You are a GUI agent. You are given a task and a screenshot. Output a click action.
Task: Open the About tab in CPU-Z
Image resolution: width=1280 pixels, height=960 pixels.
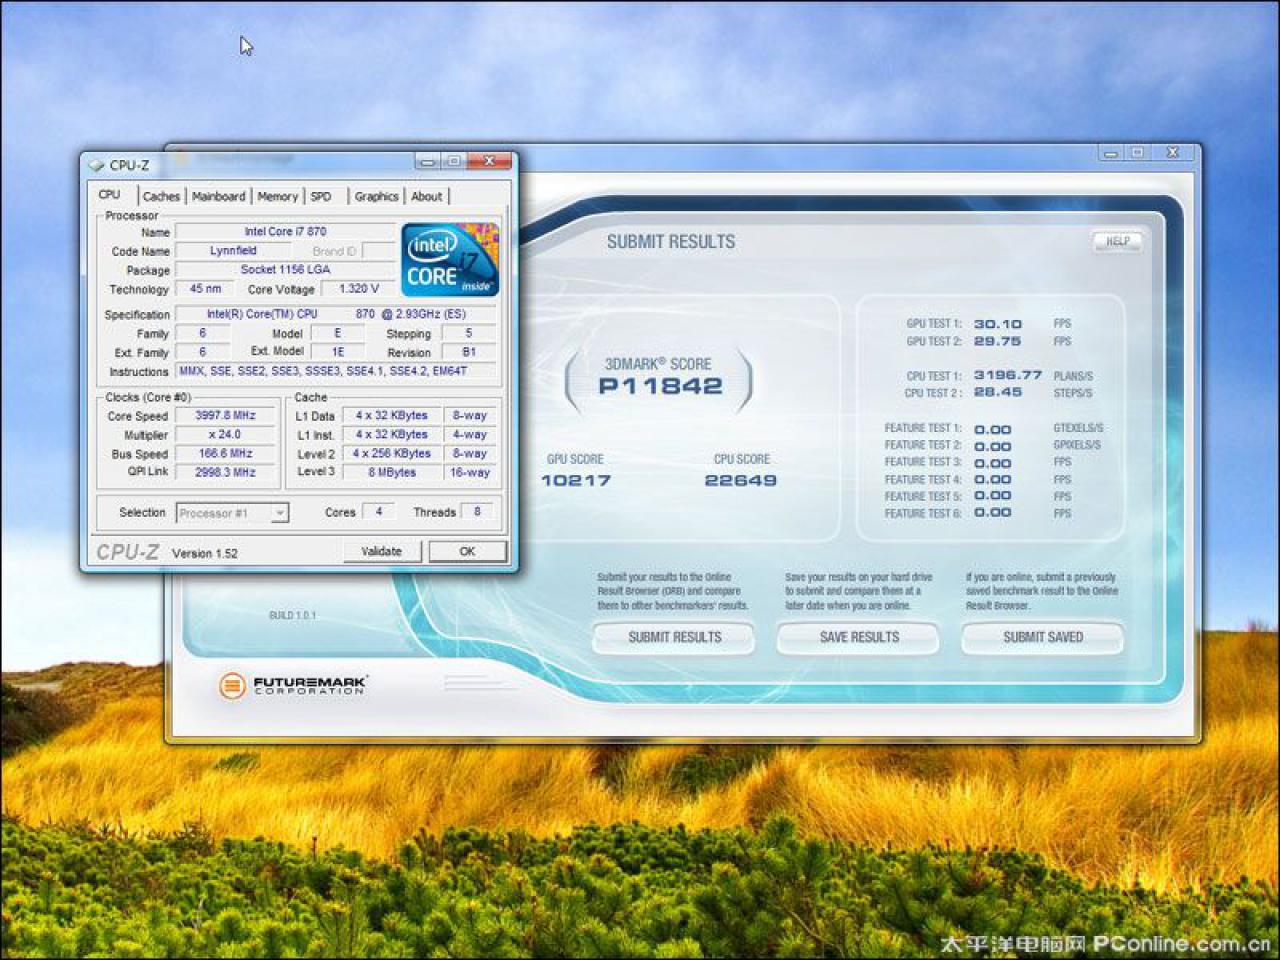427,197
